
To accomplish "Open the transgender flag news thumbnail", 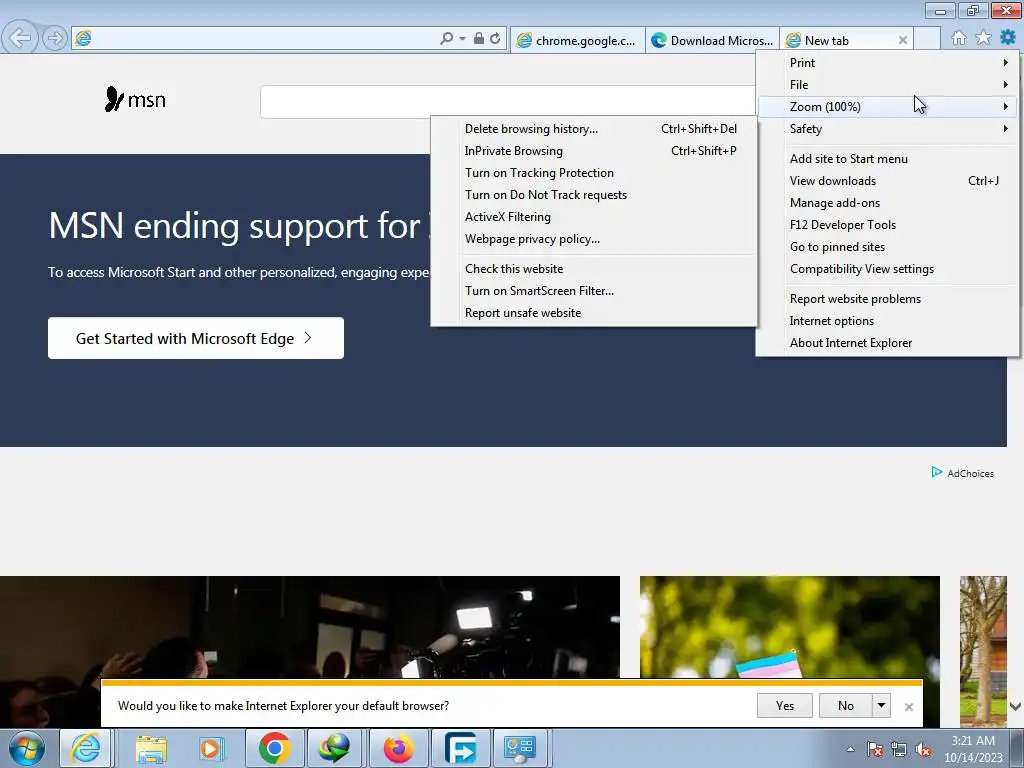I will click(790, 628).
